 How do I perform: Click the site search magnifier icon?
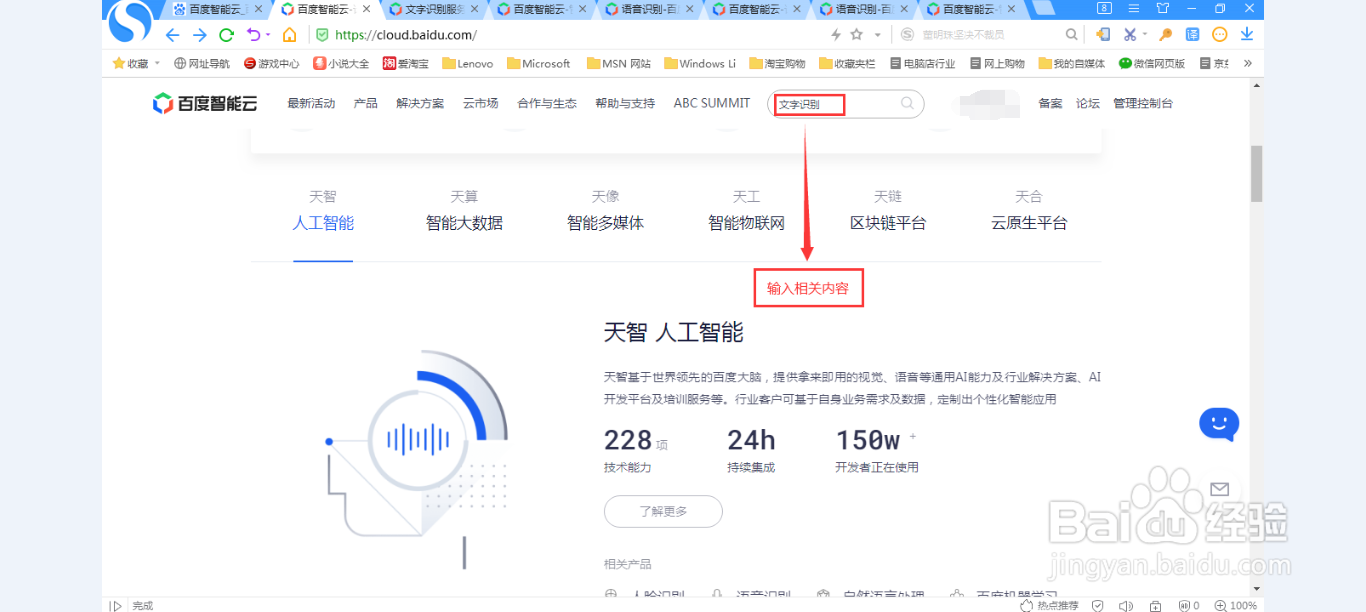907,103
